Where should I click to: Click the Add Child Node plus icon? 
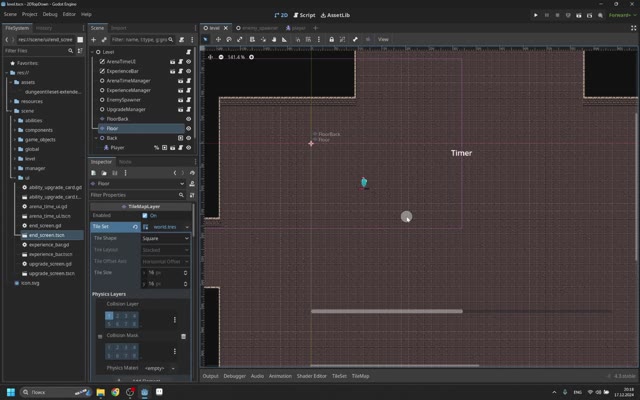93,40
